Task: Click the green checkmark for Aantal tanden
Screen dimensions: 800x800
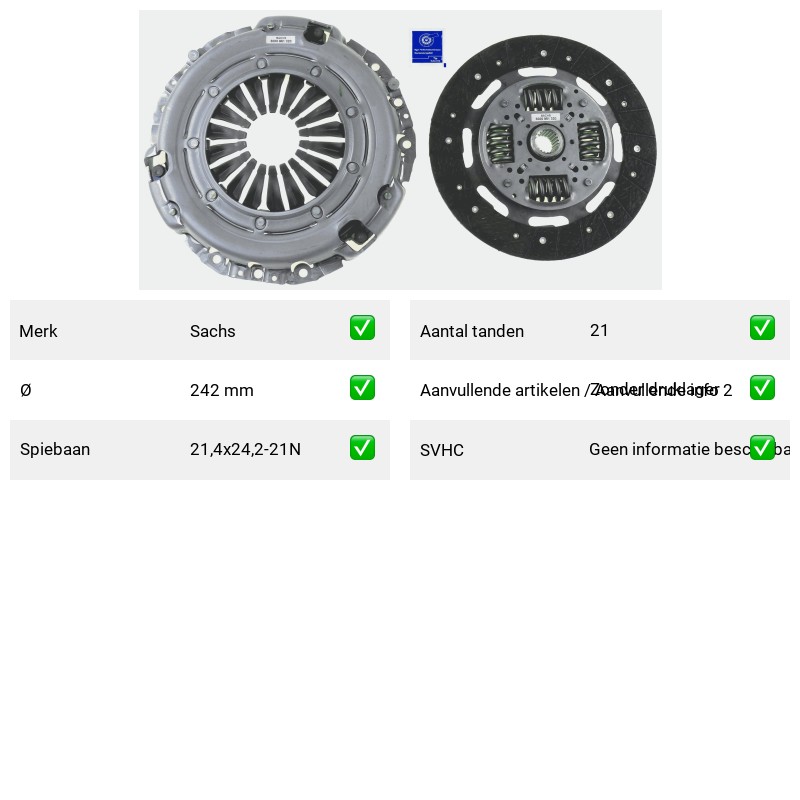Action: click(762, 328)
